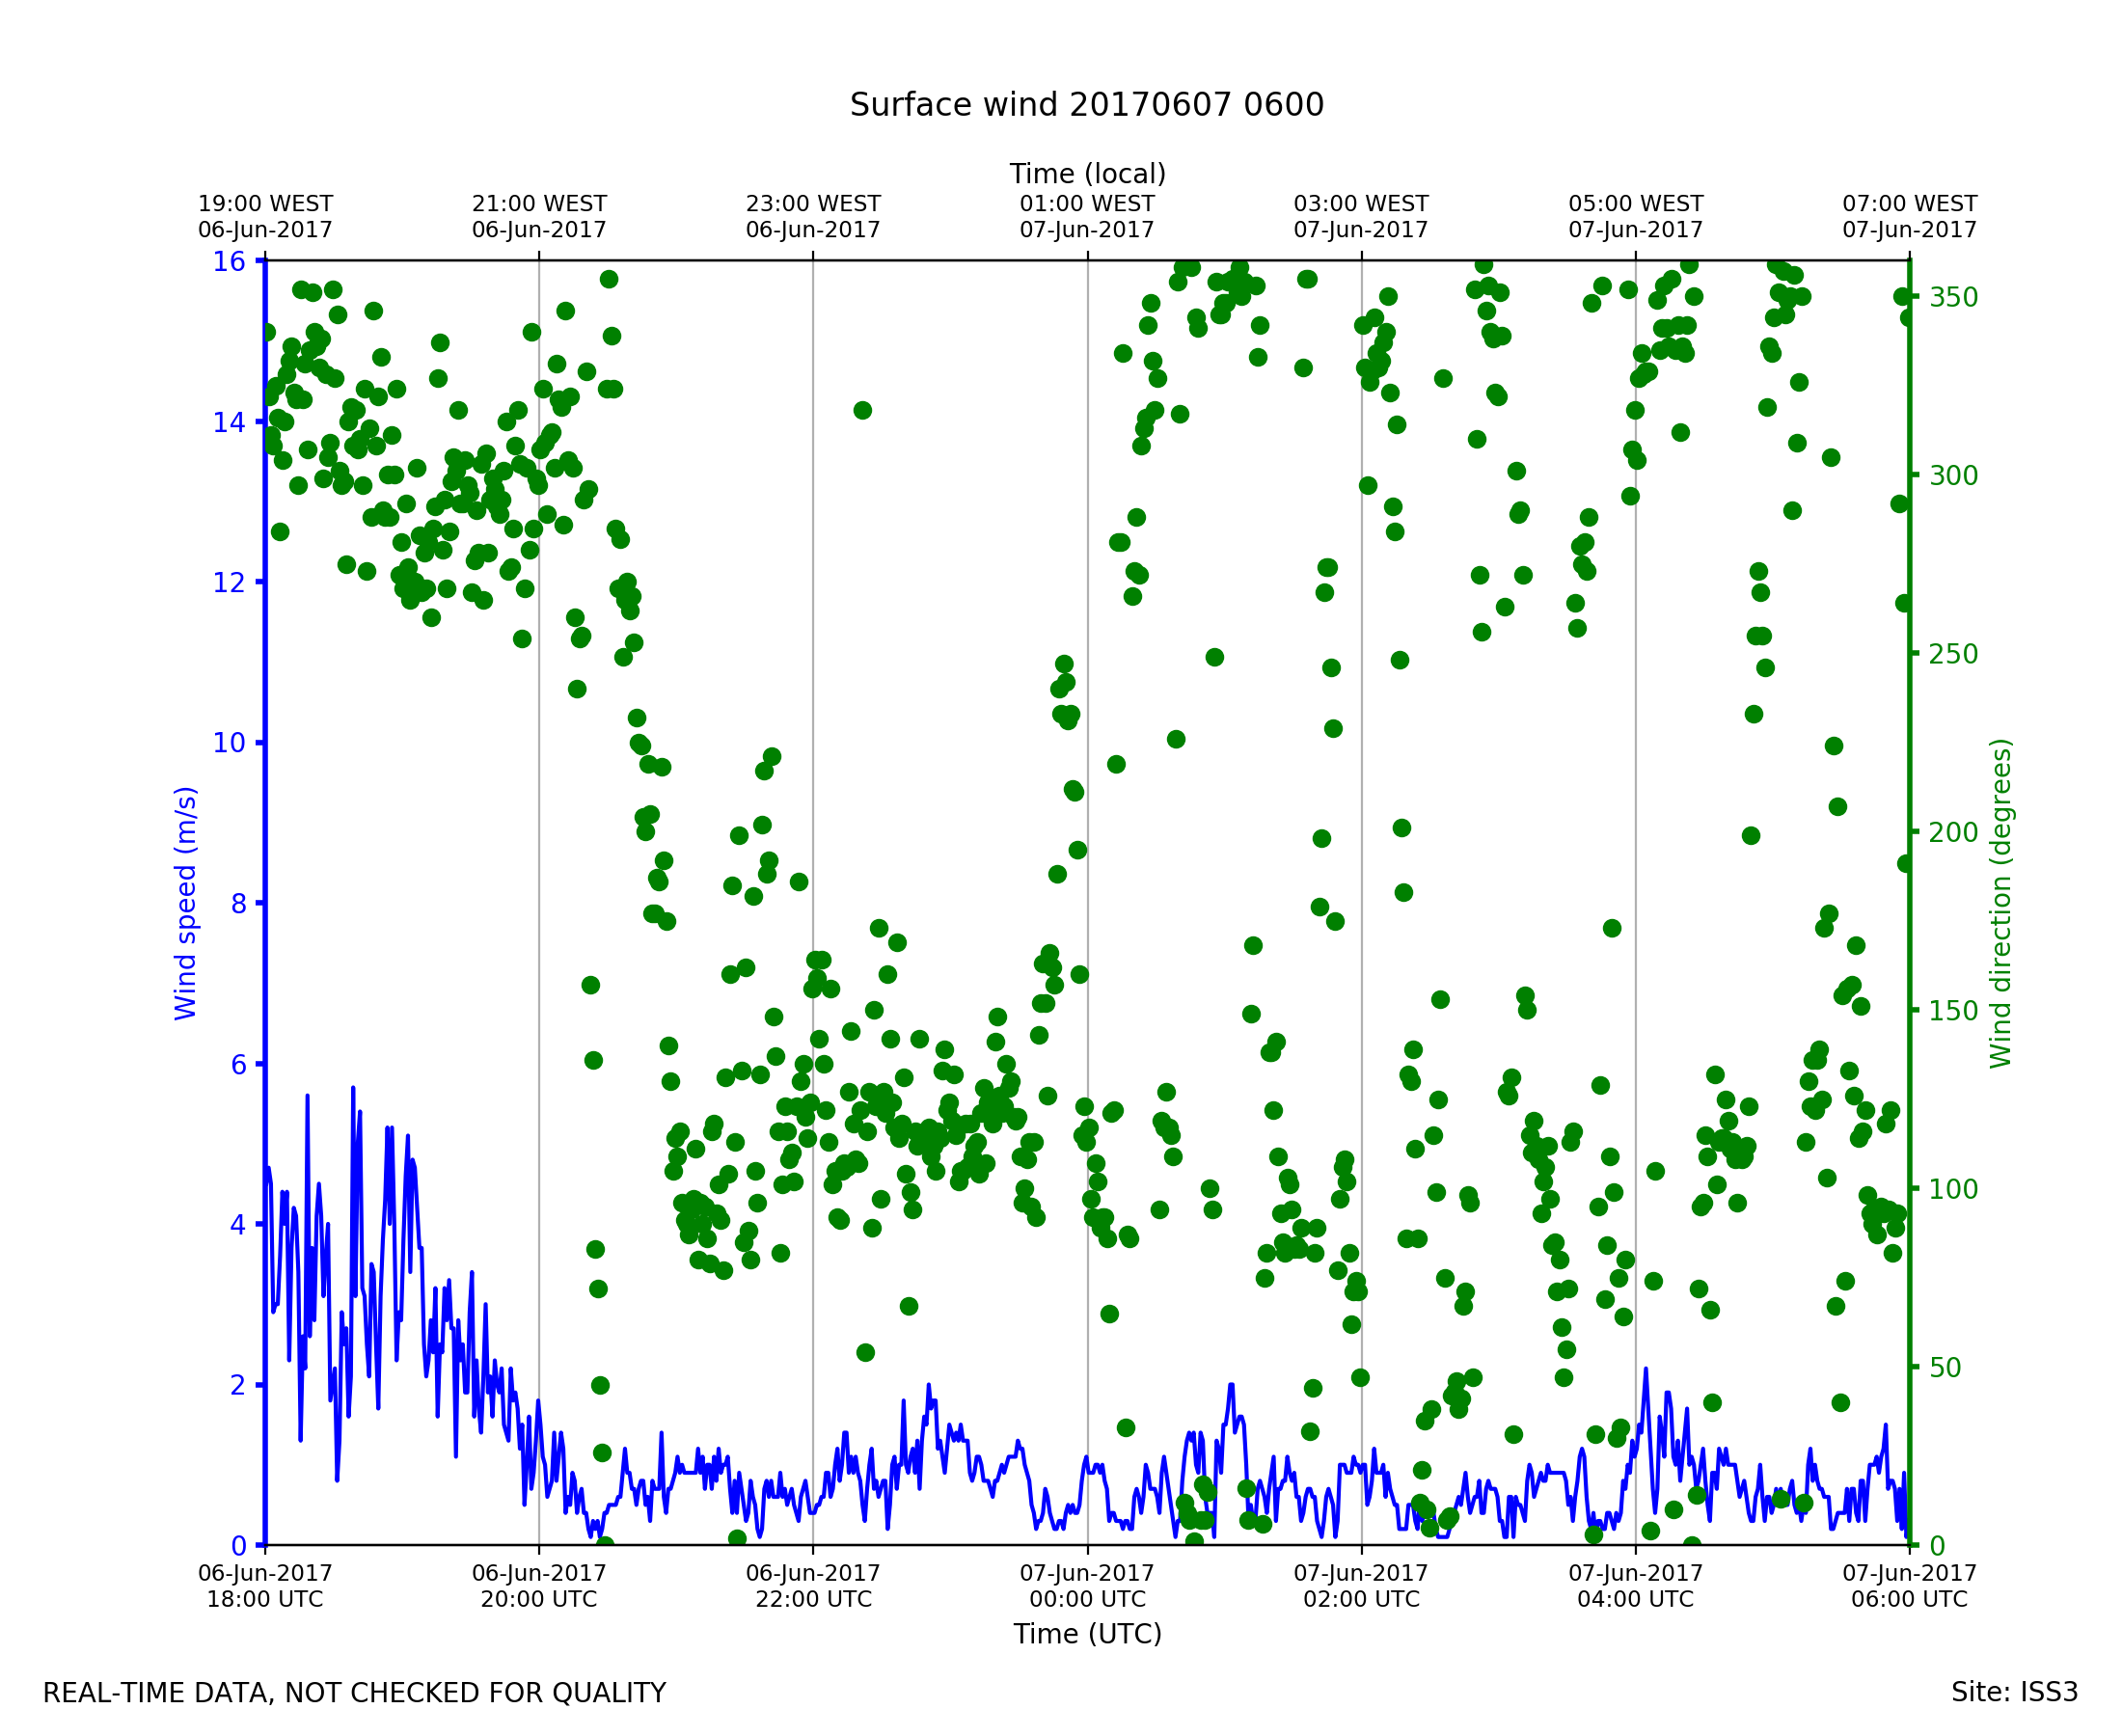The width and height of the screenshot is (2122, 1736).
Task: Click the green '200' wind direction tick
Action: [1953, 832]
